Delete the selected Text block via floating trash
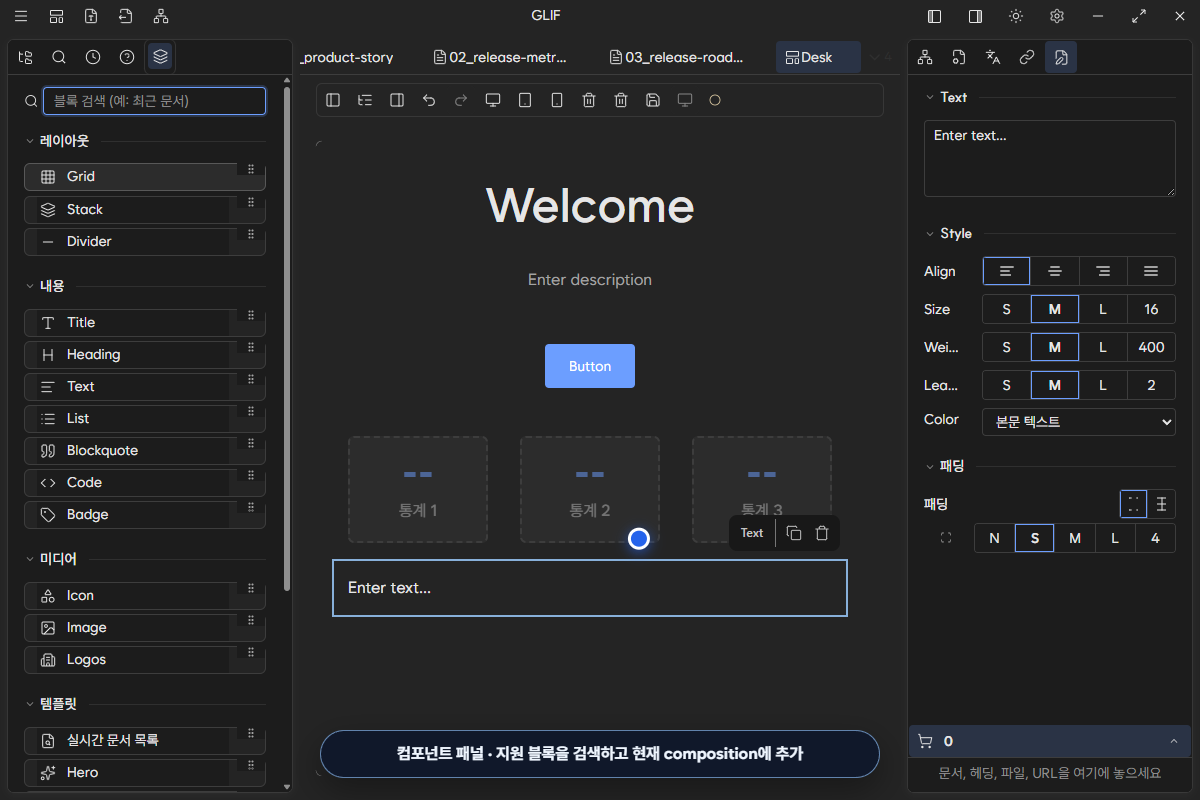Image resolution: width=1200 pixels, height=800 pixels. pyautogui.click(x=822, y=533)
